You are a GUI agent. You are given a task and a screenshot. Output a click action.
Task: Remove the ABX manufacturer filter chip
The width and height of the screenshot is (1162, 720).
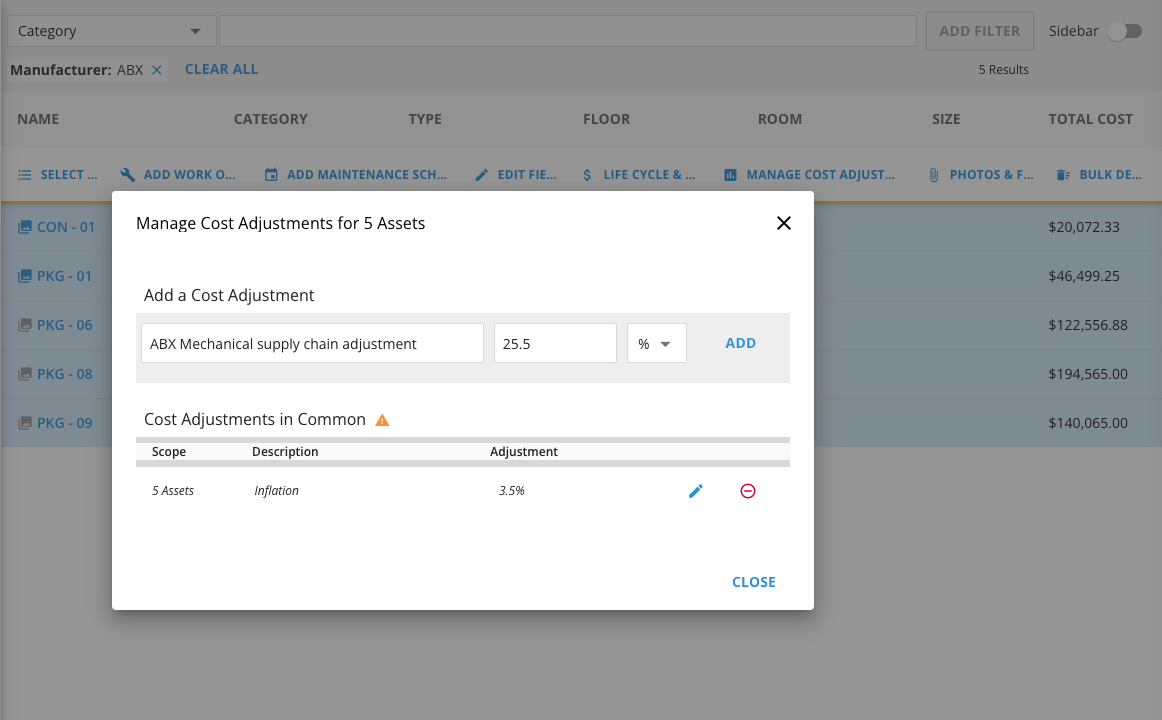157,70
